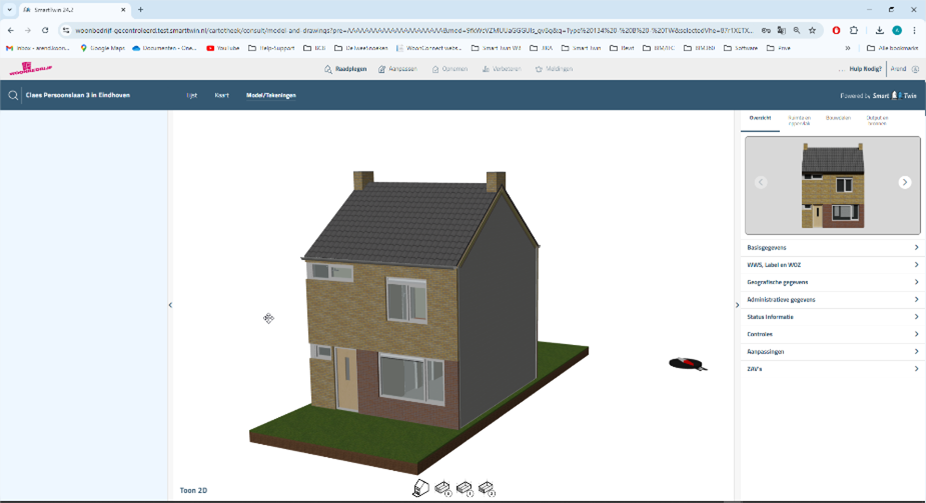
Task: Show previous photo in house carousel
Action: point(761,182)
